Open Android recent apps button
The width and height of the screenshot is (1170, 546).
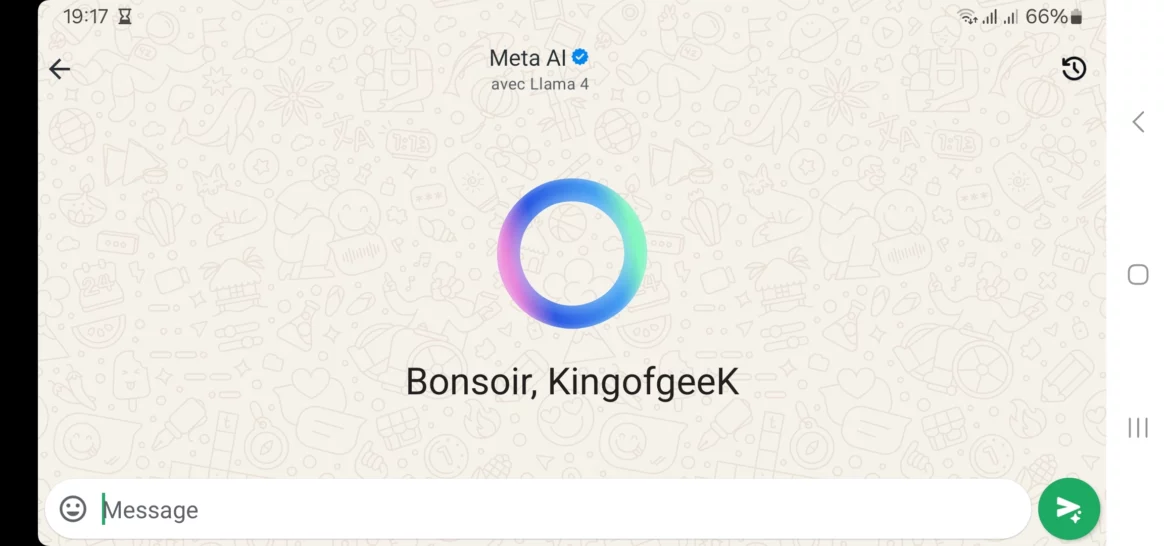(1138, 427)
